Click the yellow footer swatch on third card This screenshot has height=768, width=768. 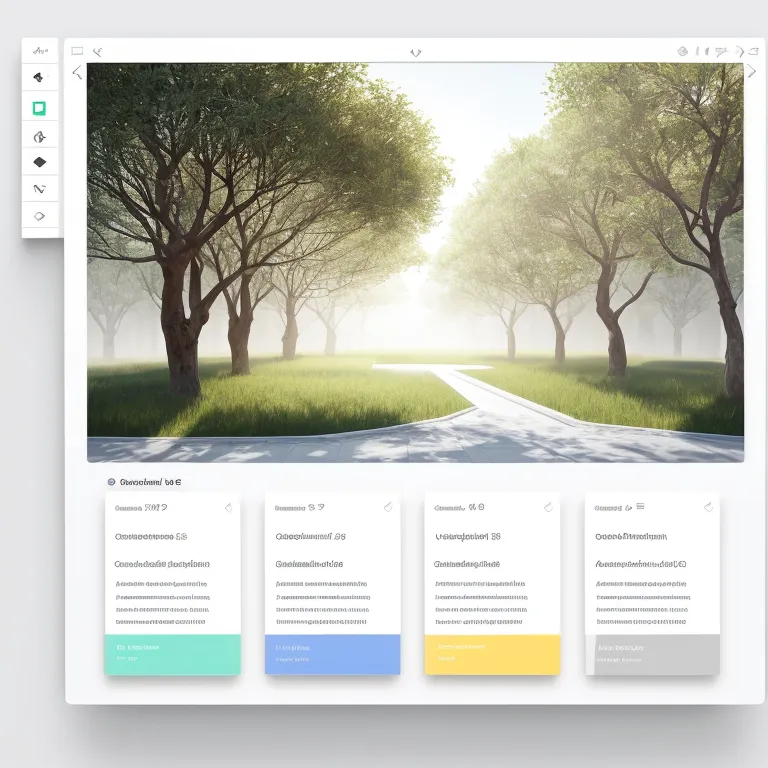pos(492,654)
